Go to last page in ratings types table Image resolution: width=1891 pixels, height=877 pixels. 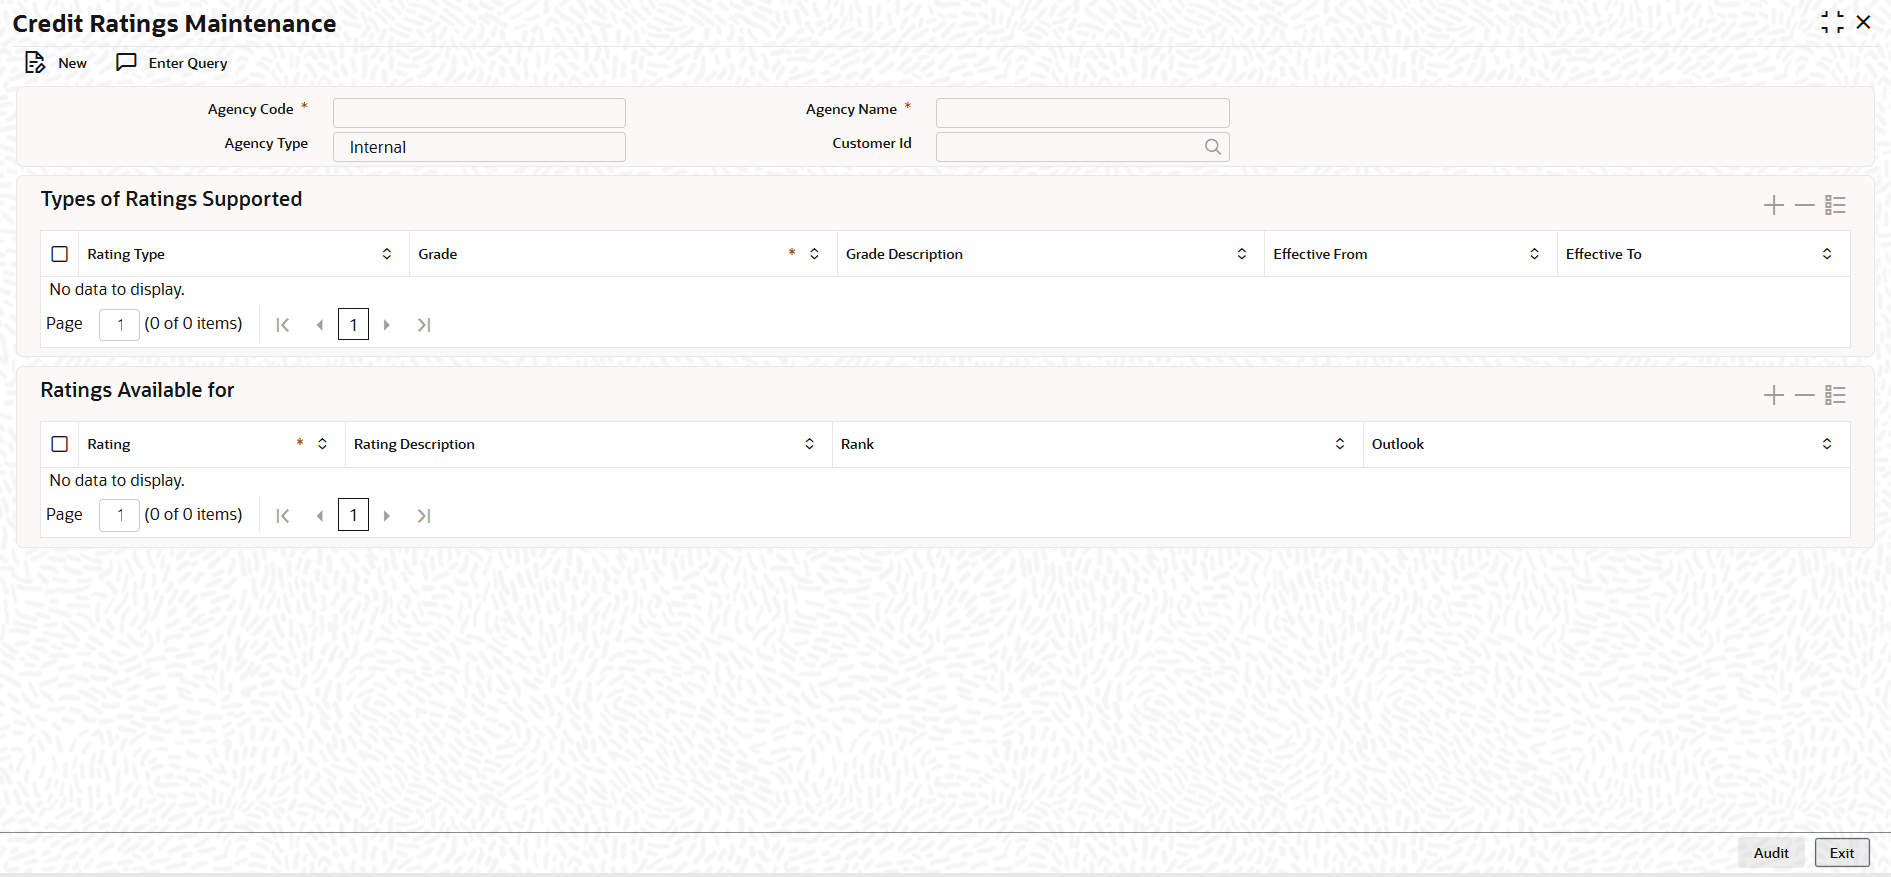[x=424, y=325]
